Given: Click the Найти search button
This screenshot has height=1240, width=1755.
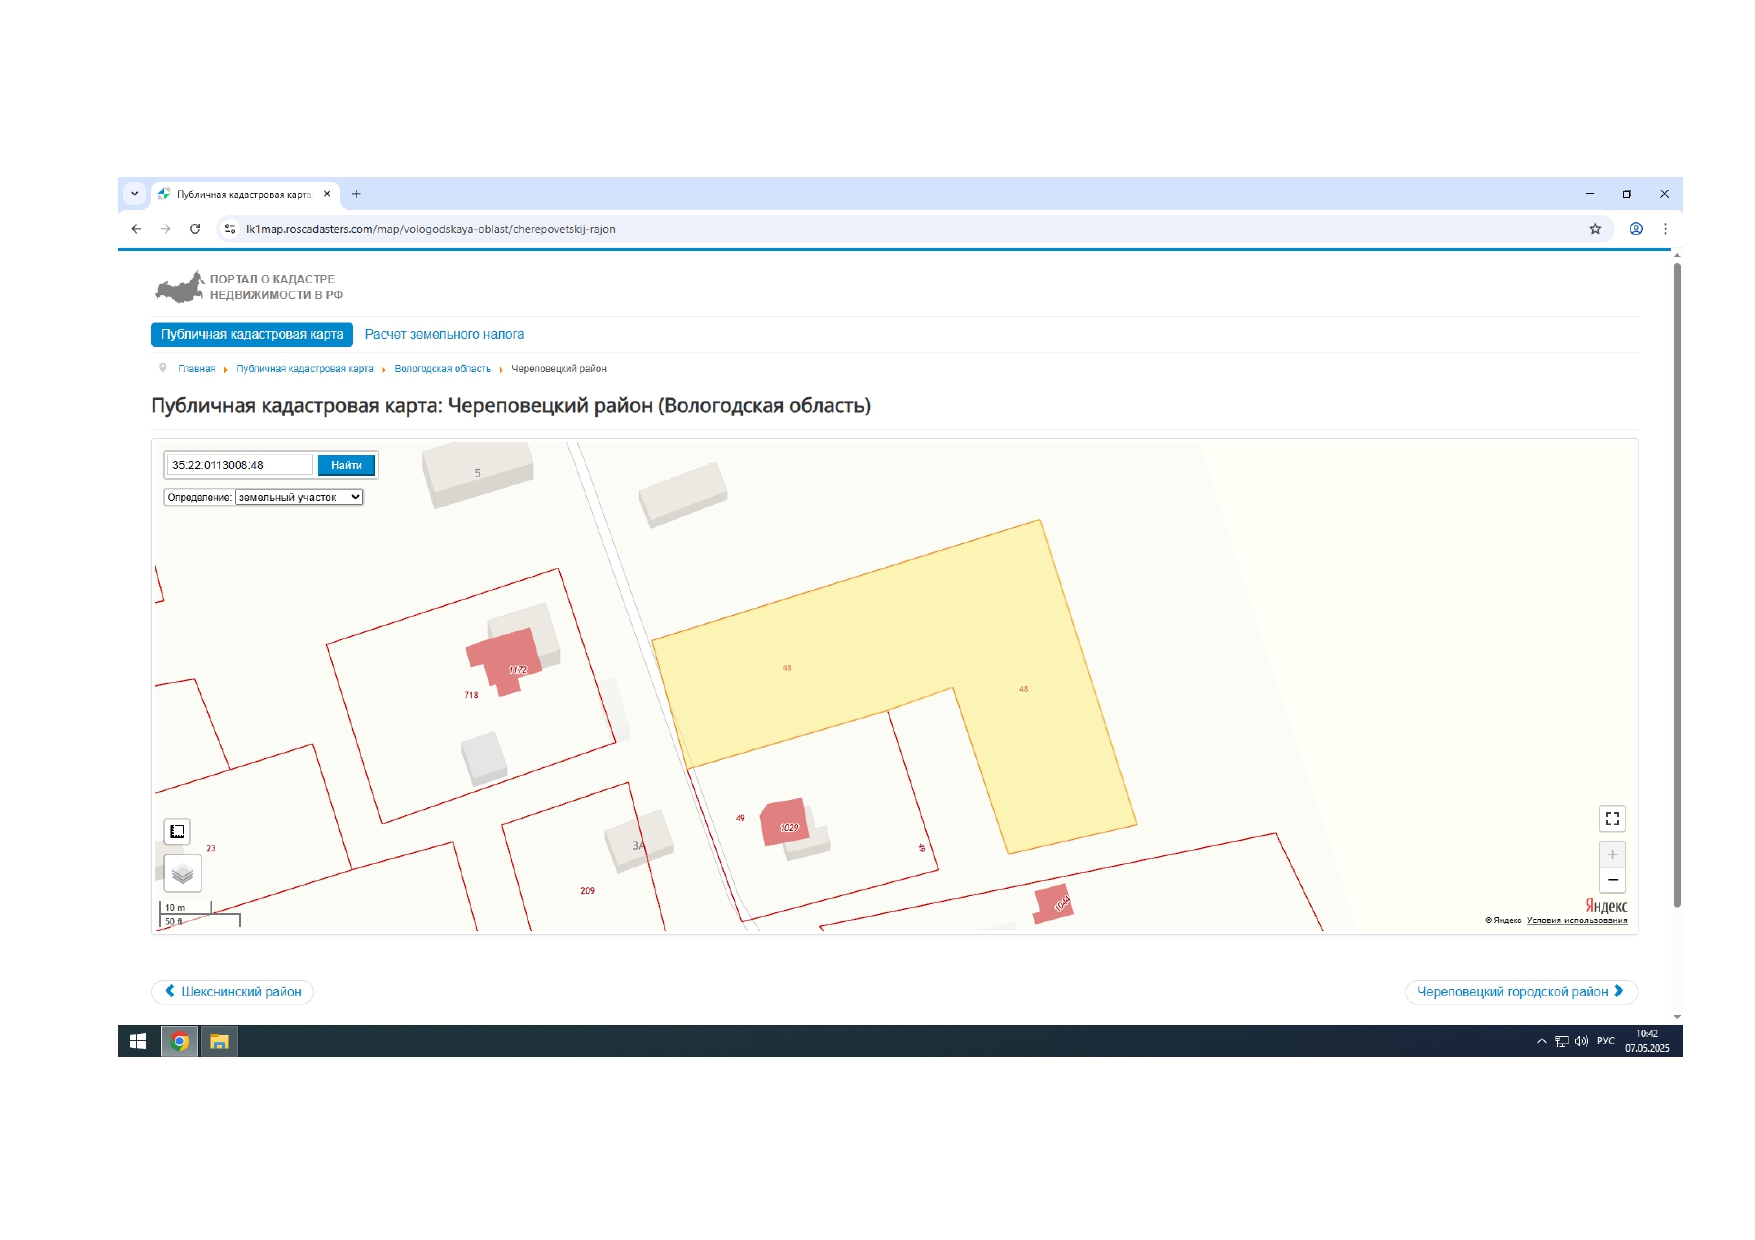Looking at the screenshot, I should pos(346,465).
